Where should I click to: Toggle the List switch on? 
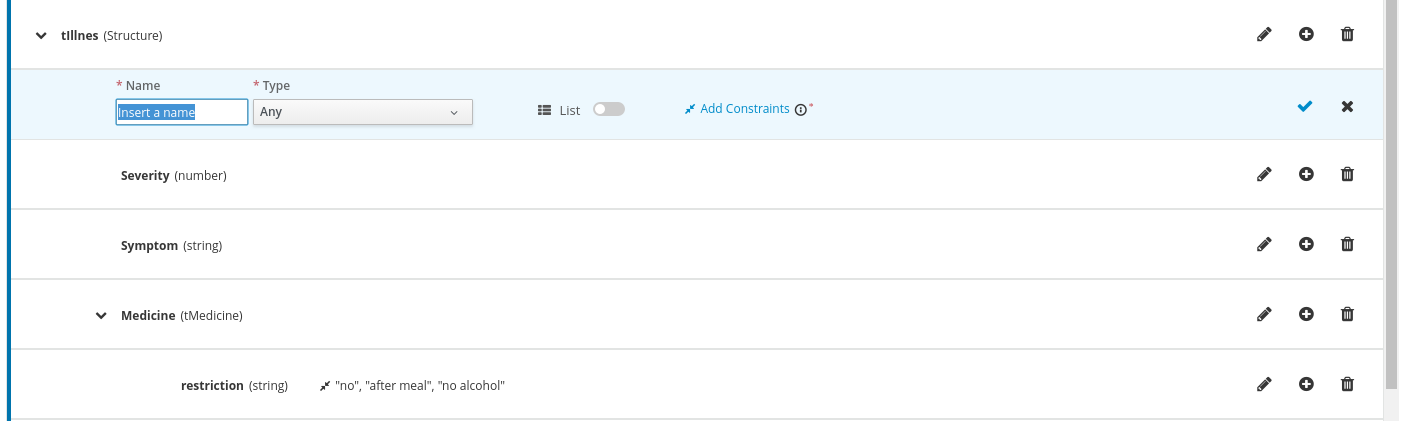pos(608,110)
